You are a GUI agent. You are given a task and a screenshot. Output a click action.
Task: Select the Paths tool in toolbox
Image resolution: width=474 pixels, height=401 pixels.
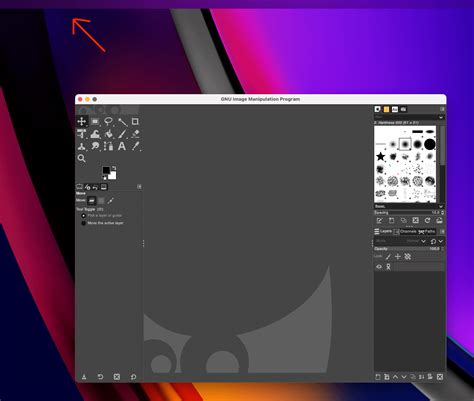108,146
